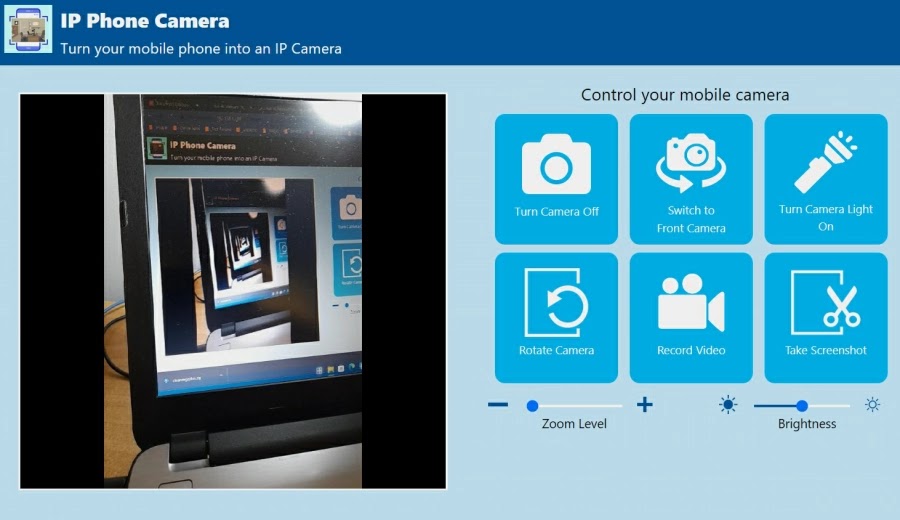Click the 'Zoom Level' label
This screenshot has height=520, width=900.
point(574,424)
